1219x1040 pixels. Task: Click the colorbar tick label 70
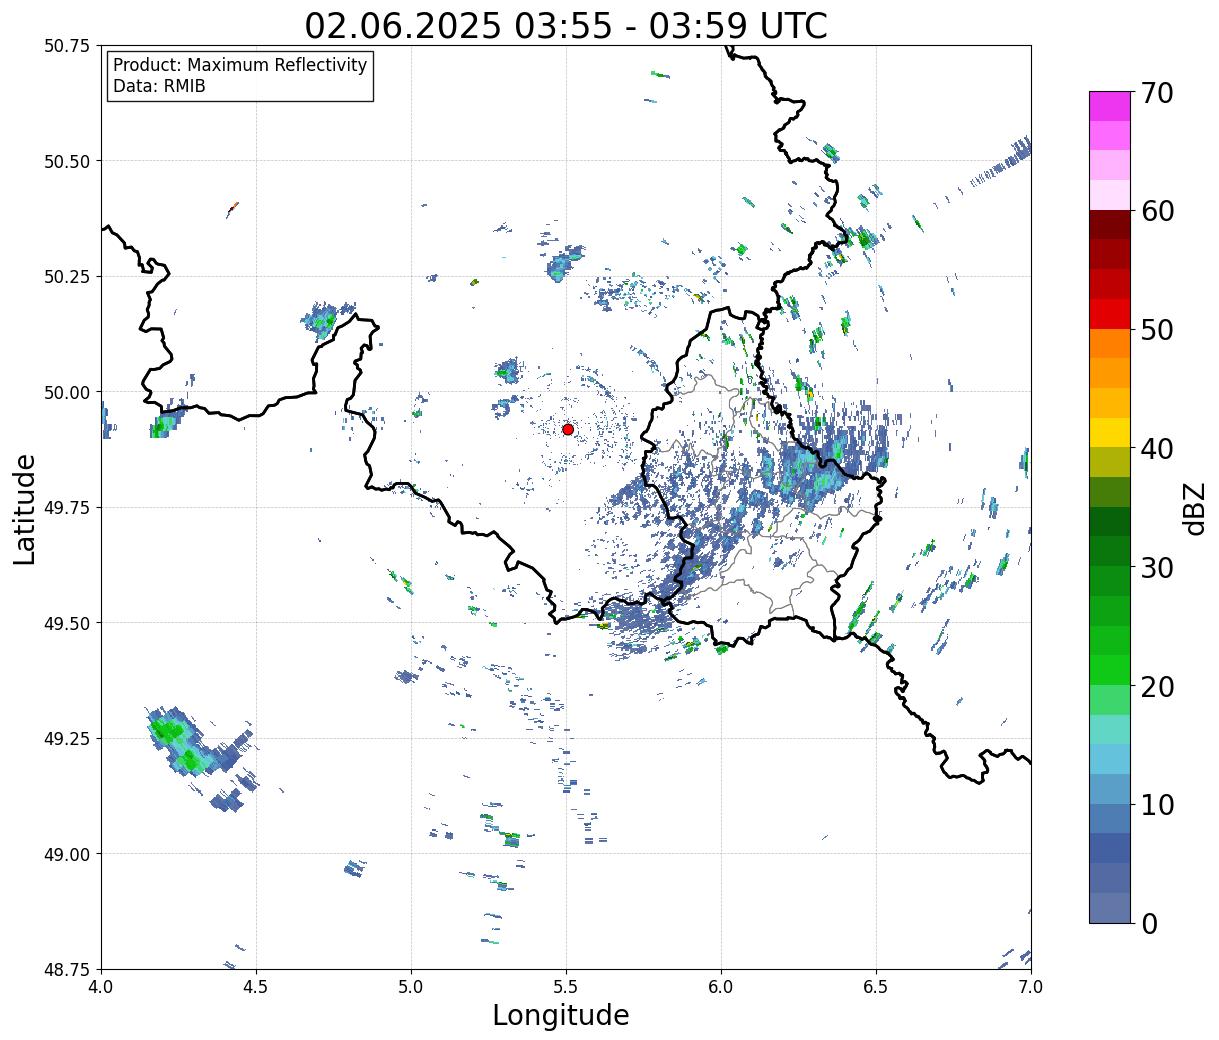point(1157,93)
